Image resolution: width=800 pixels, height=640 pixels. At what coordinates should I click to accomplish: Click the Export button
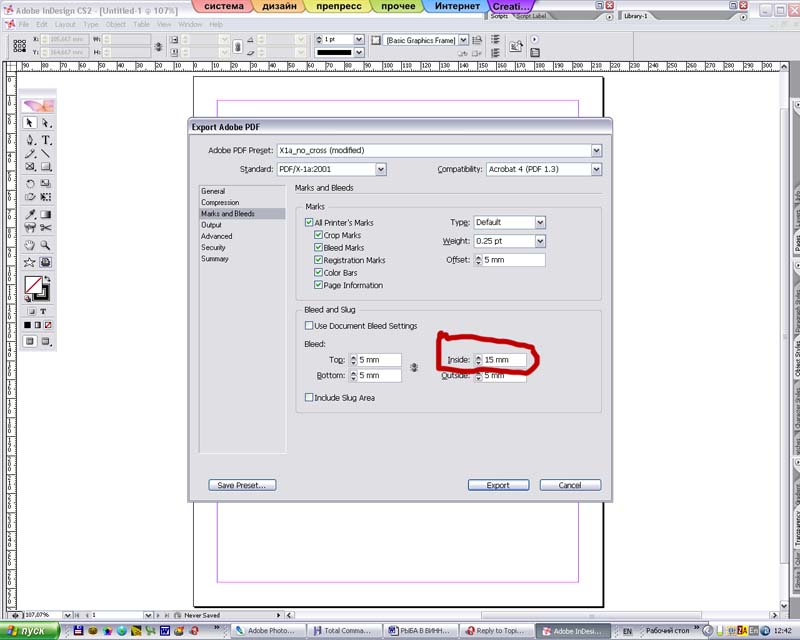[498, 485]
